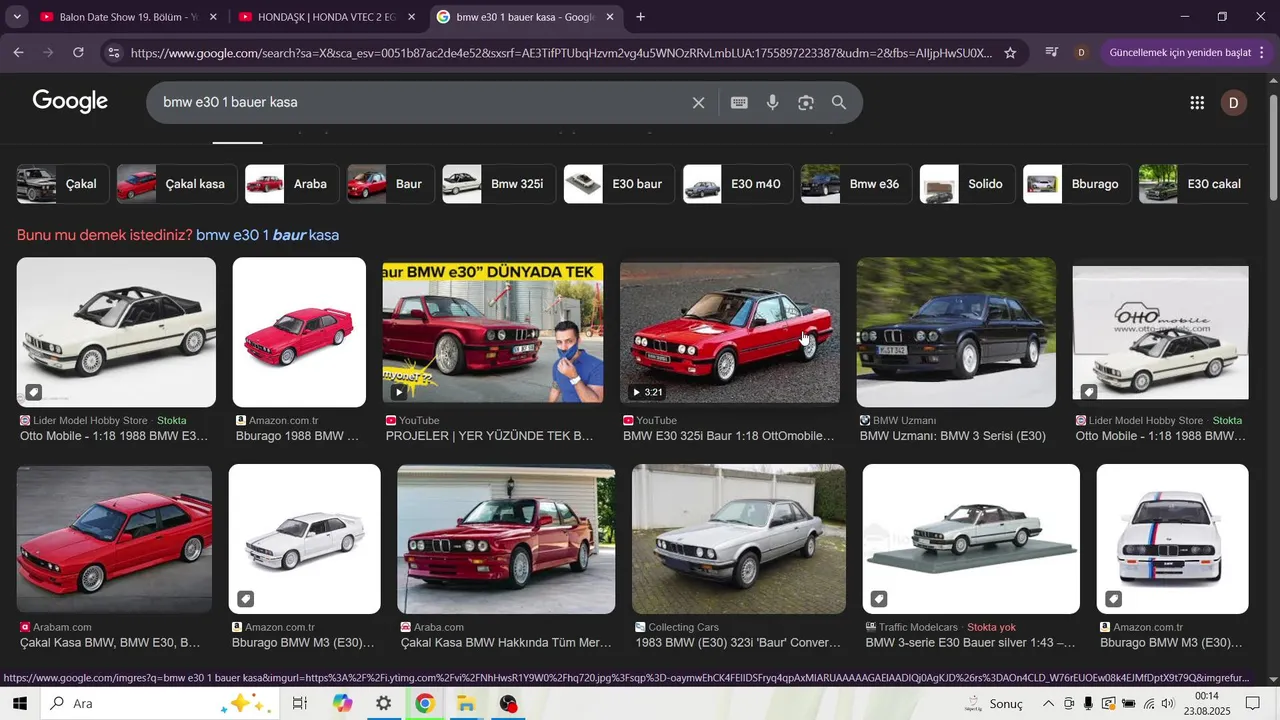Screen dimensions: 1280x720
Task: Filter by Solido chip
Action: click(x=968, y=184)
